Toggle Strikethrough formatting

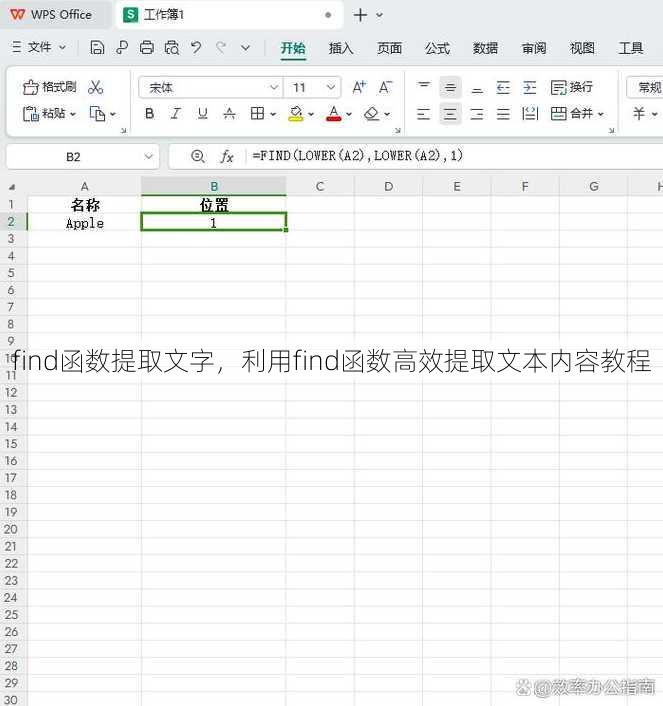click(229, 113)
